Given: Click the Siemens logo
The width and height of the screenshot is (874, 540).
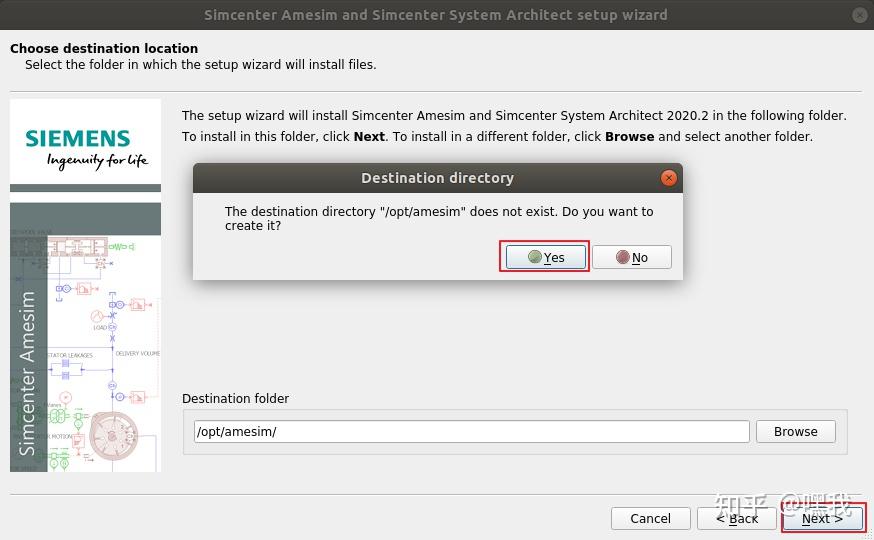Looking at the screenshot, I should point(78,138).
